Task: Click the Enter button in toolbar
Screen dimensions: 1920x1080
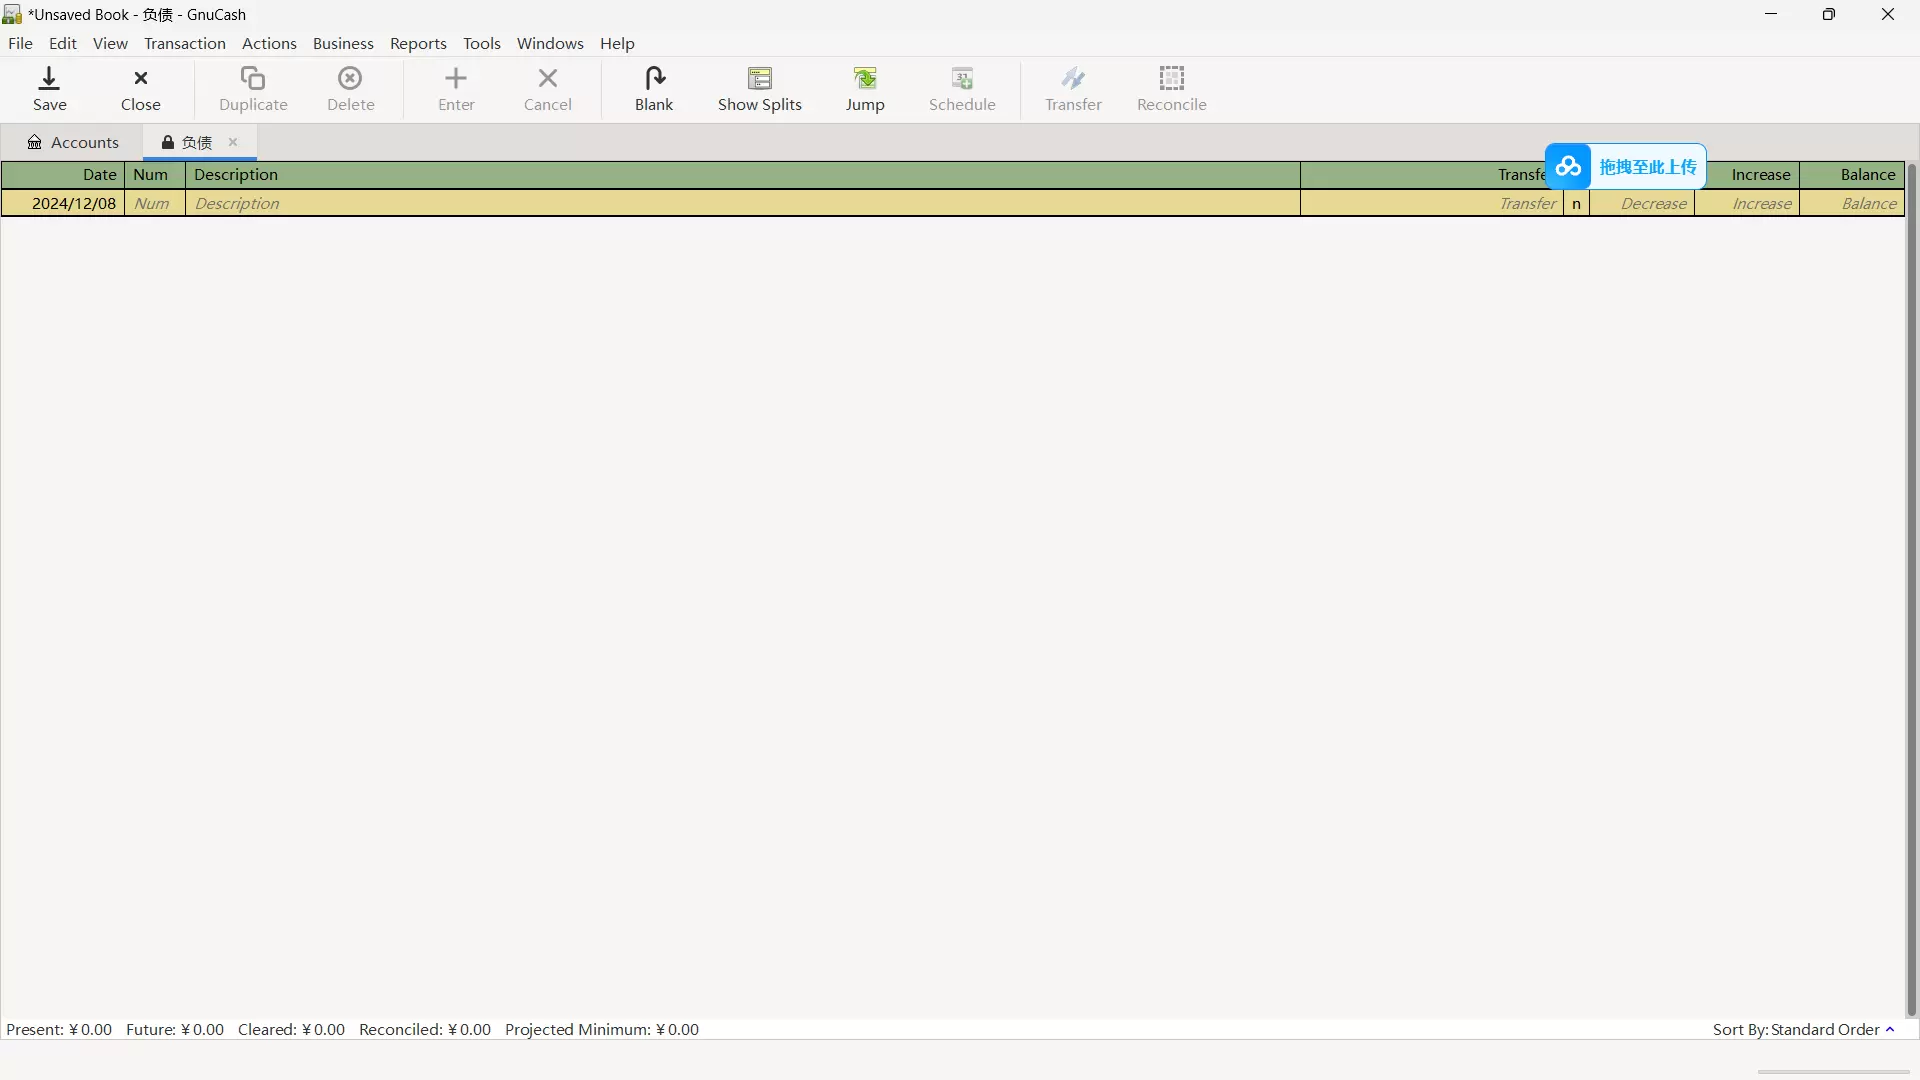Action: point(455,88)
